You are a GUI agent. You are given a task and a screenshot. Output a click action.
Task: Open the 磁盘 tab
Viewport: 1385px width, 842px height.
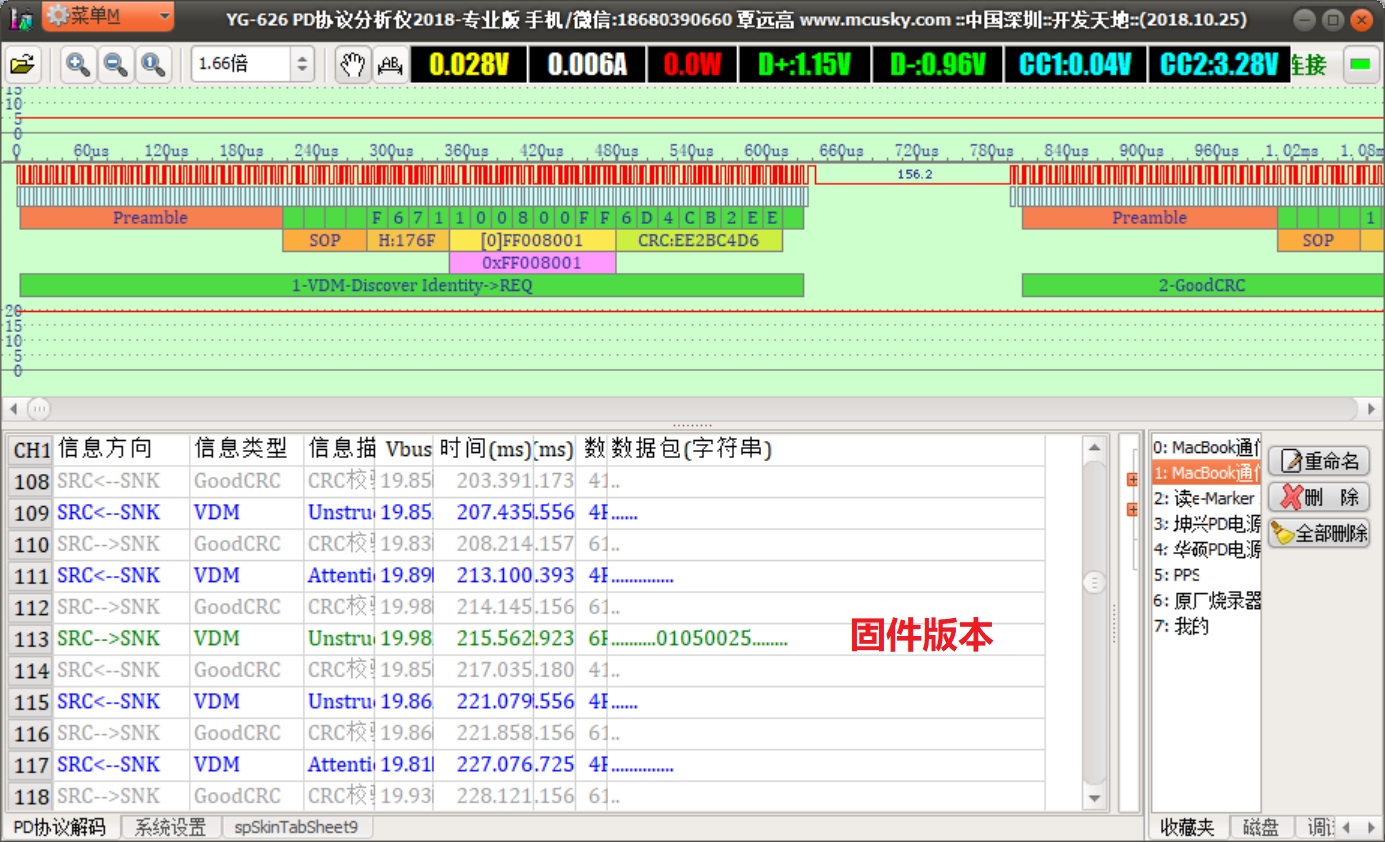click(1261, 828)
